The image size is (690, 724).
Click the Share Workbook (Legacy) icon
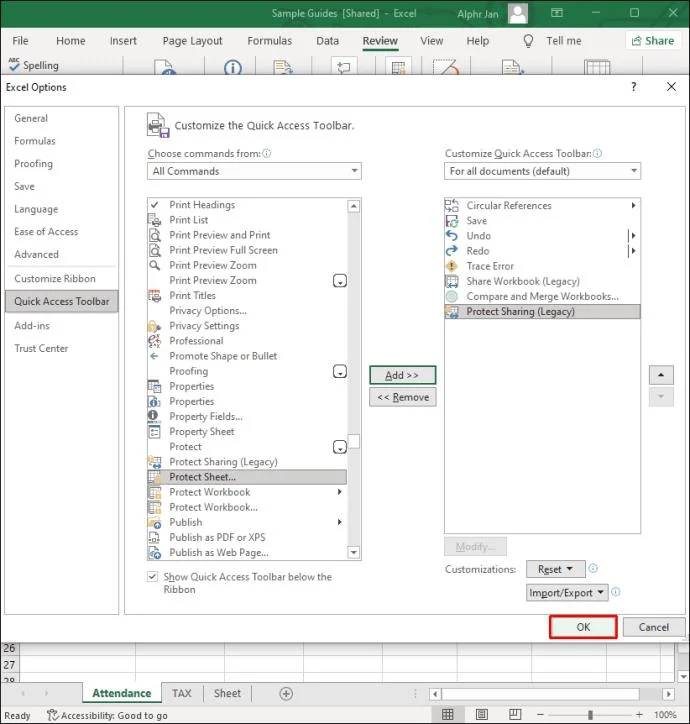(x=452, y=281)
